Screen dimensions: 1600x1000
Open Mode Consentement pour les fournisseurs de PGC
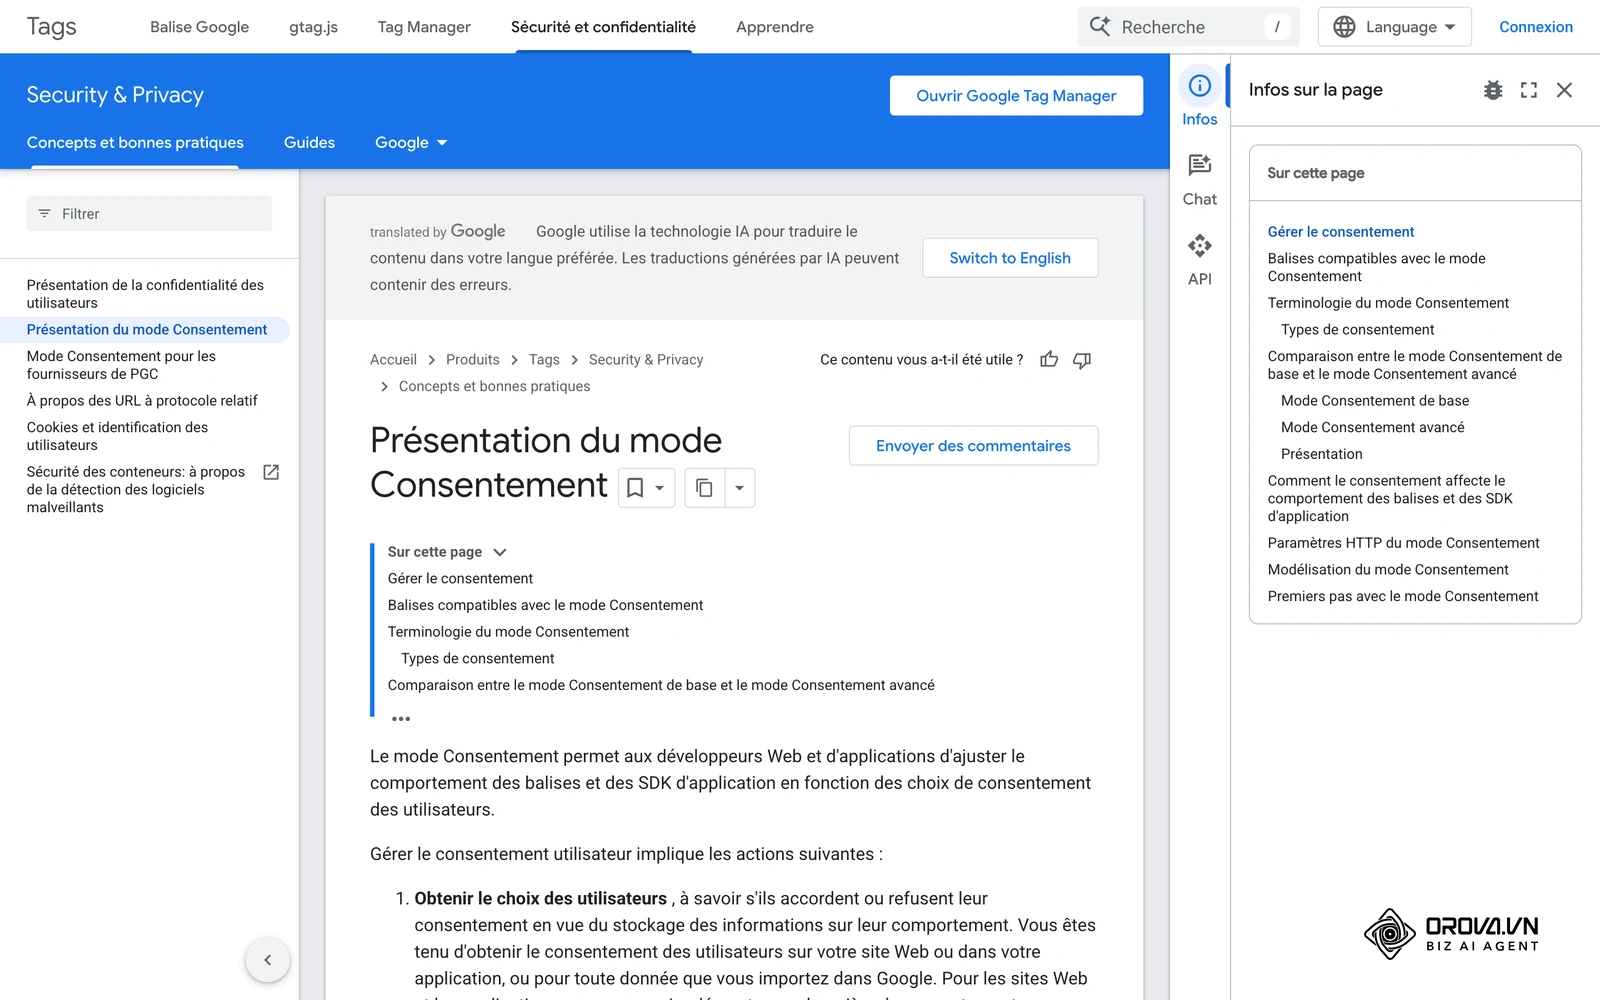[121, 365]
